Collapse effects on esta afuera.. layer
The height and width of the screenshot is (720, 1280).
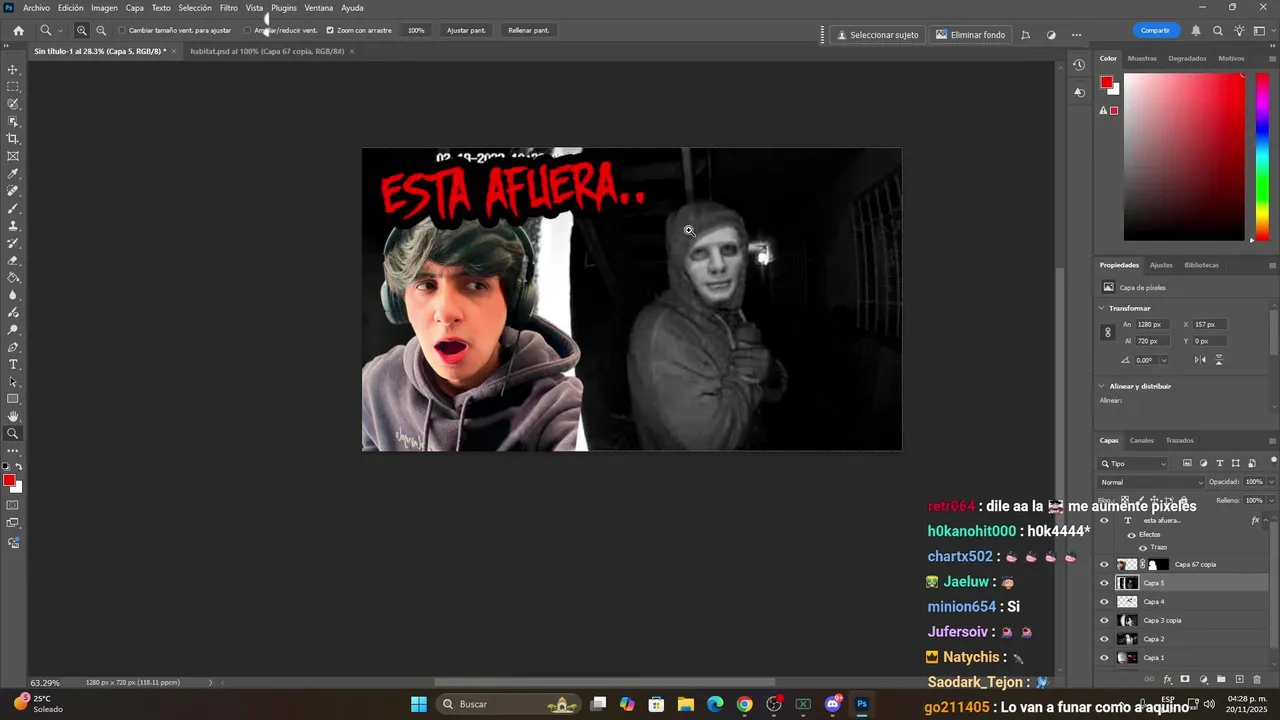1267,520
